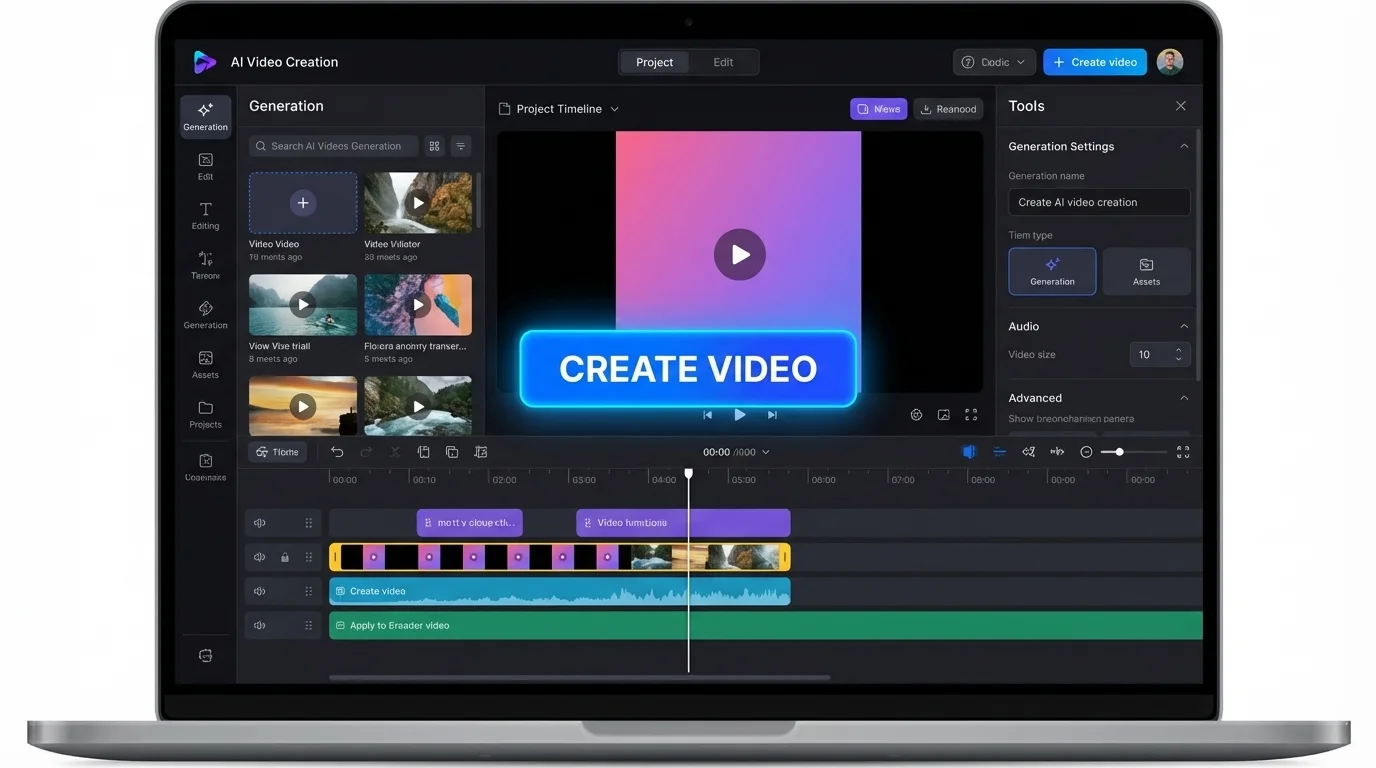Open the Edit panel in the left sidebar
The image size is (1376, 768).
(x=205, y=167)
